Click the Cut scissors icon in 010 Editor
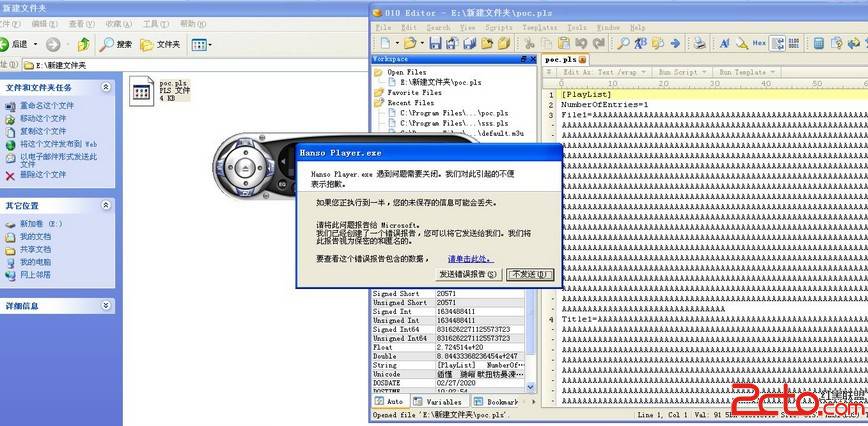Screen dimensions: 868x426 point(529,43)
